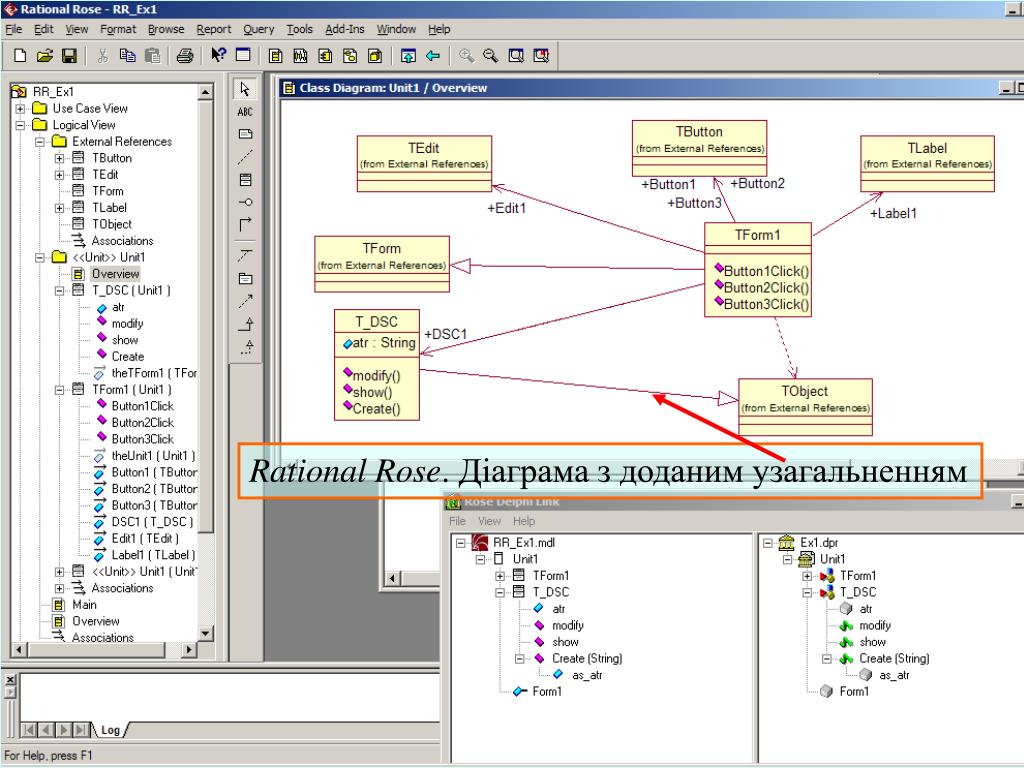
Task: Click the browser tree scroll-up arrow
Action: [205, 92]
